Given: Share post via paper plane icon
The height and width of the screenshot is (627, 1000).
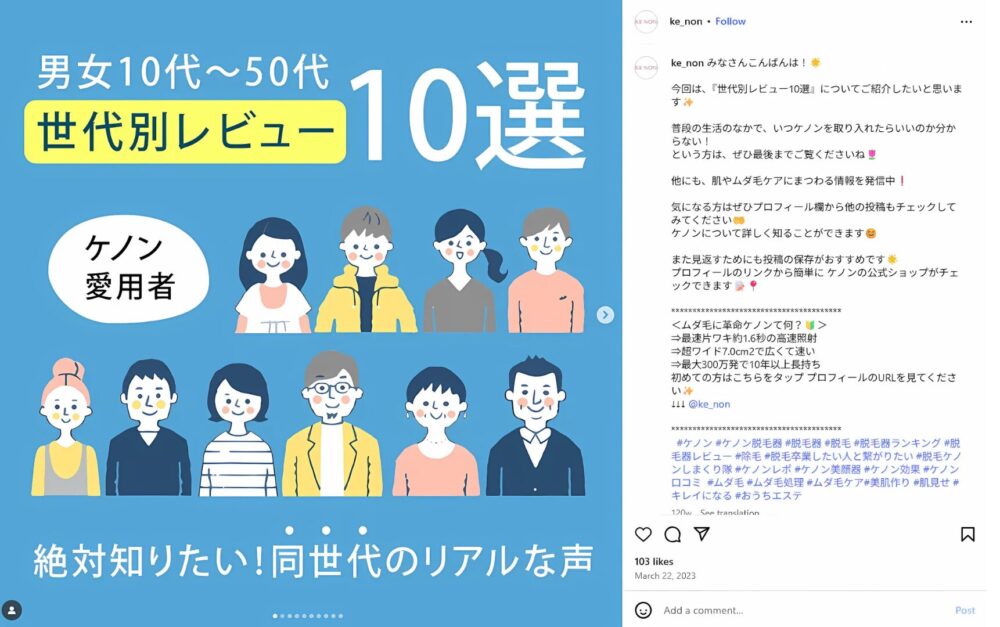Looking at the screenshot, I should coord(702,534).
